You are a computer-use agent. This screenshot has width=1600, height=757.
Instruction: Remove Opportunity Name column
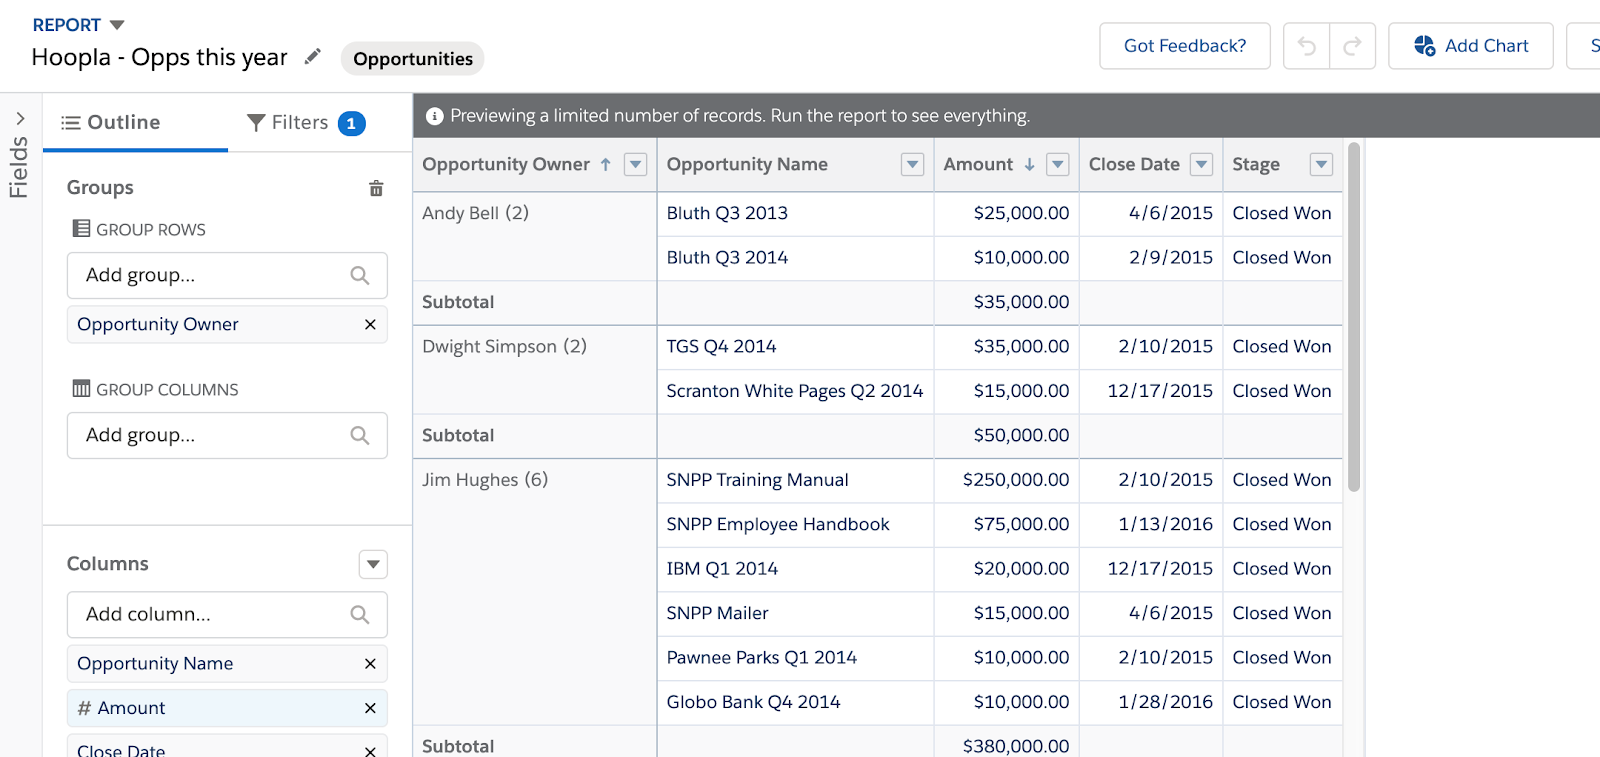370,663
